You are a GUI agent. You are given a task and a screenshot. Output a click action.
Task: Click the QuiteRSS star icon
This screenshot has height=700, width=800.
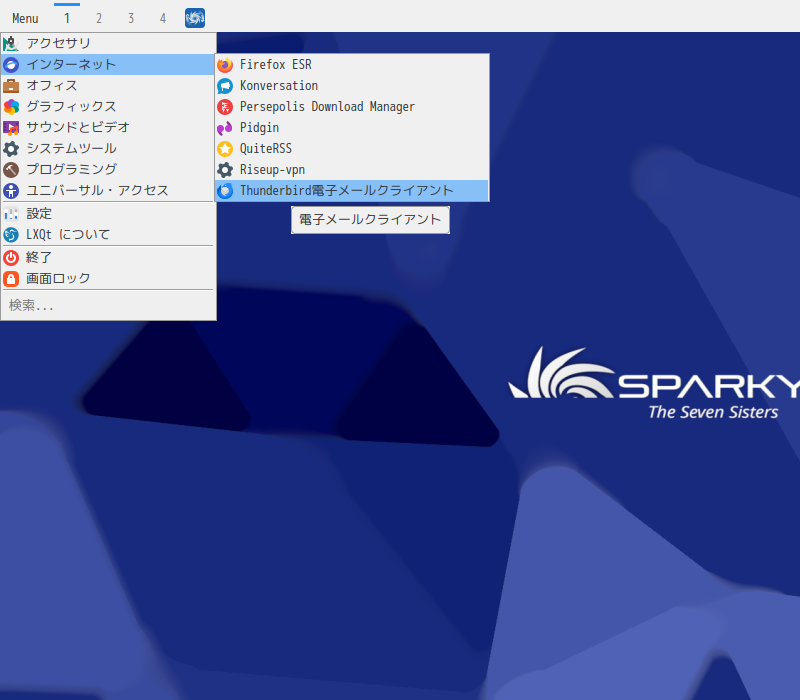[x=225, y=148]
